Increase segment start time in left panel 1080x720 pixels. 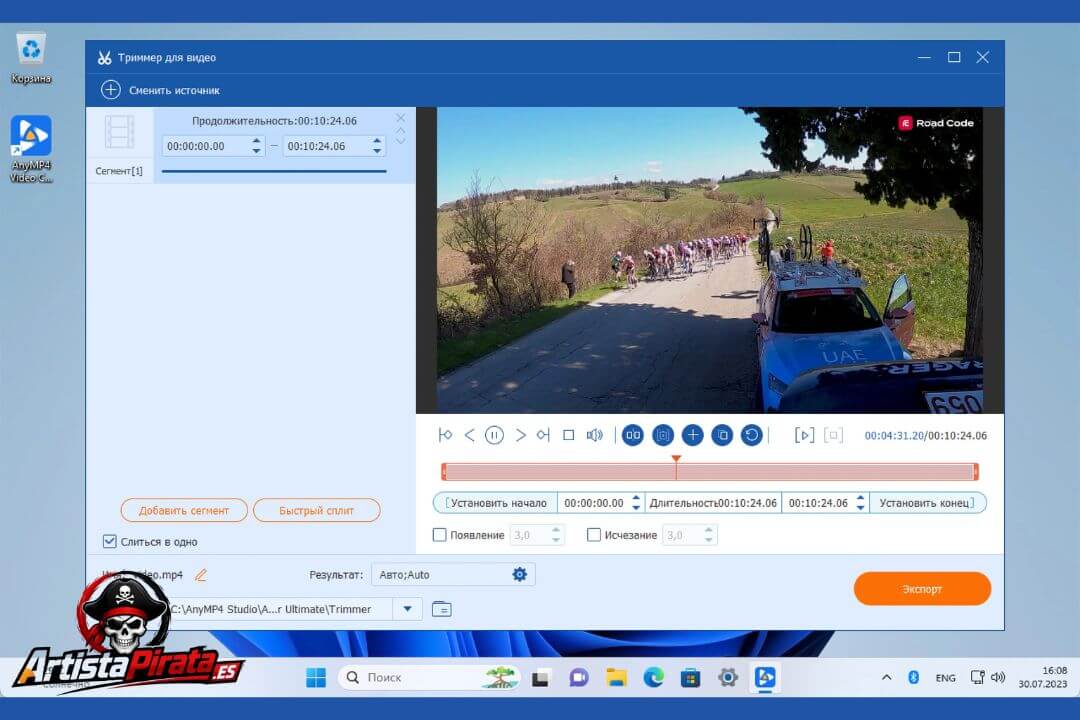click(x=256, y=141)
